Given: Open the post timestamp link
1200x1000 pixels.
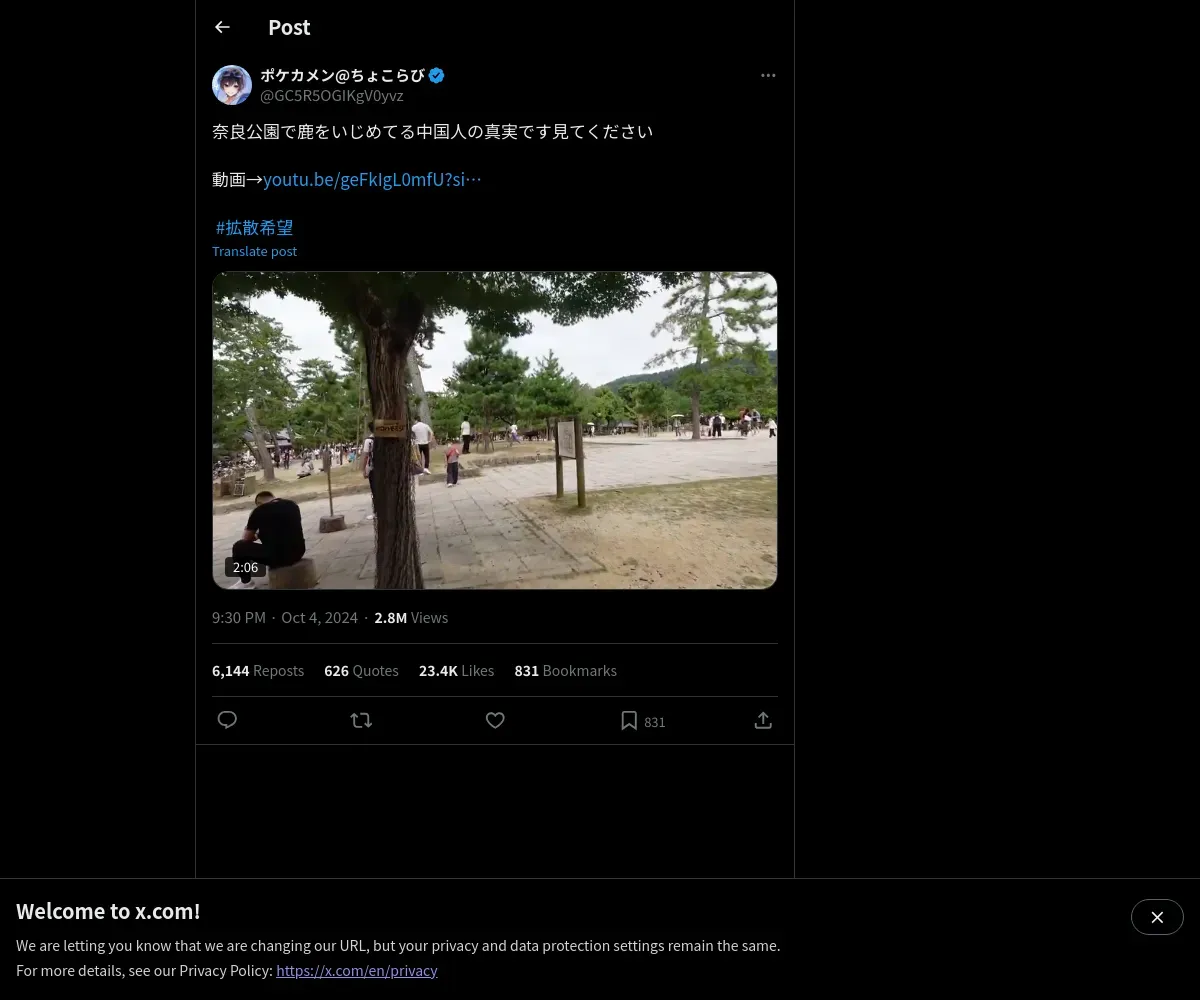Looking at the screenshot, I should click(285, 618).
